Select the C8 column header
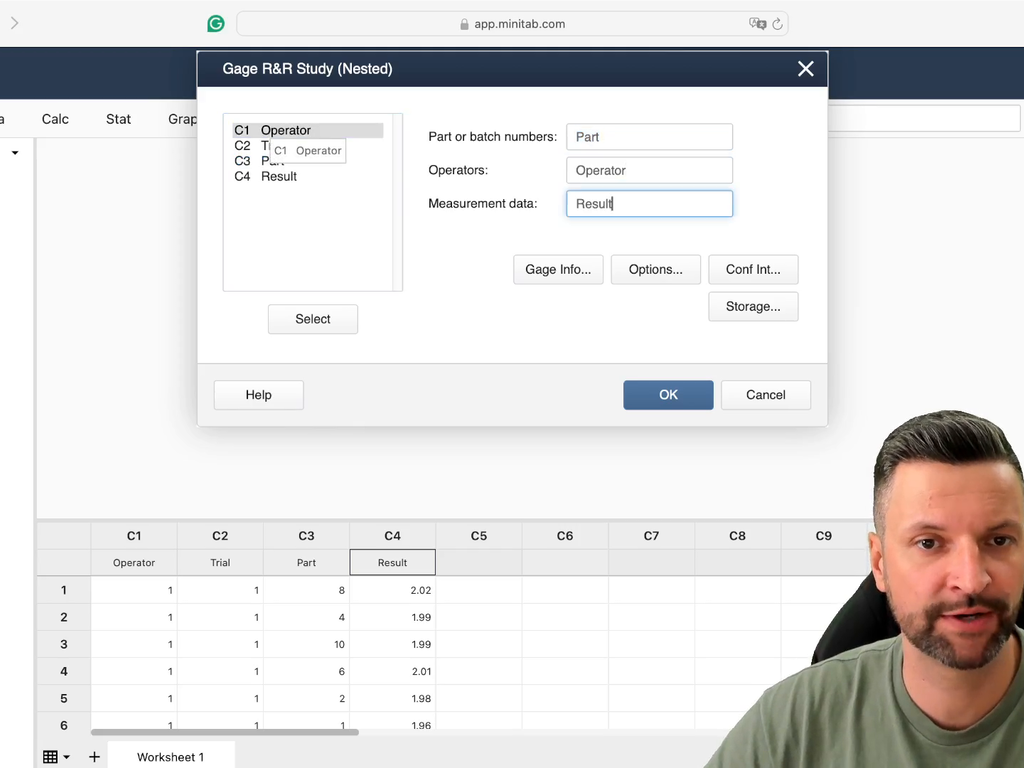The height and width of the screenshot is (768, 1024). [x=737, y=536]
